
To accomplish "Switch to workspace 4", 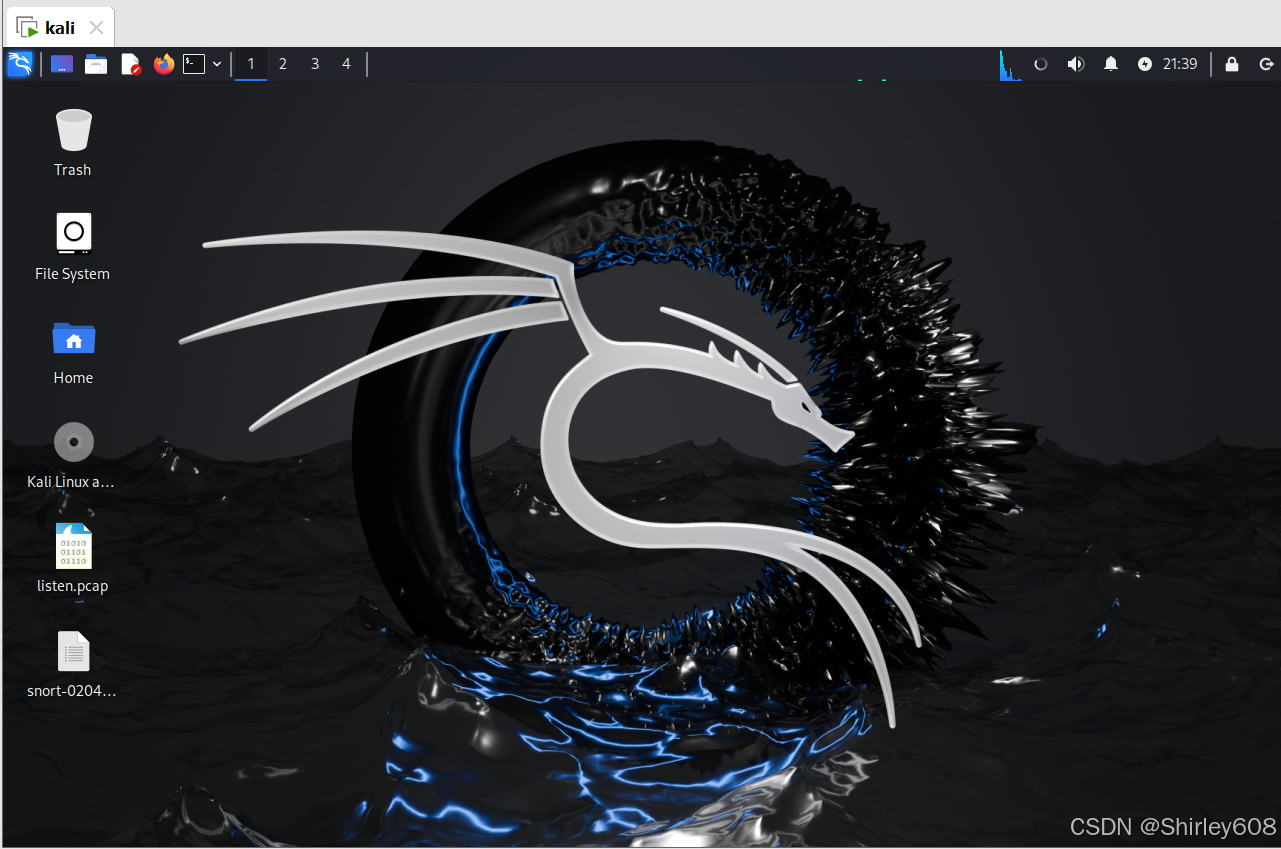I will [347, 64].
